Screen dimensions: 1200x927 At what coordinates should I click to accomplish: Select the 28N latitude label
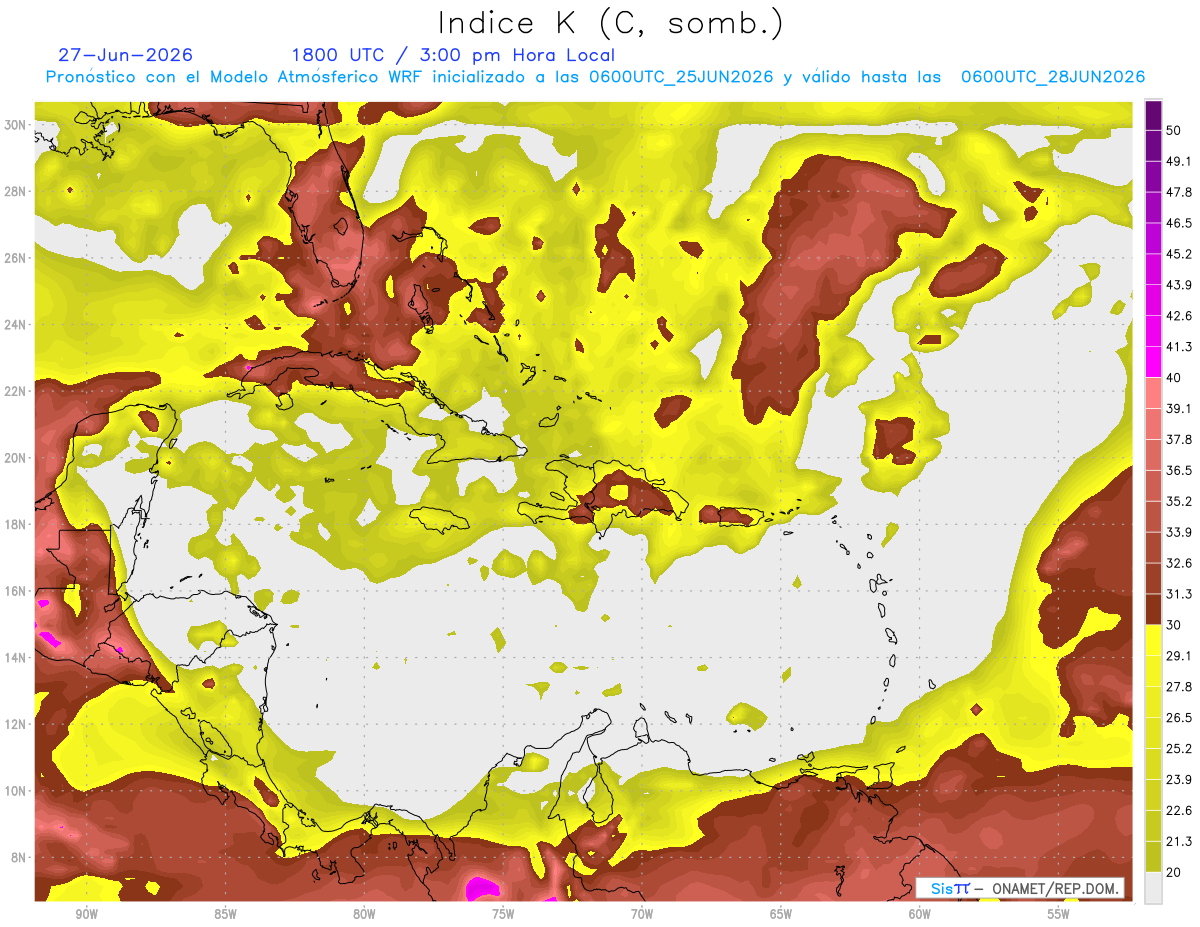(x=17, y=191)
